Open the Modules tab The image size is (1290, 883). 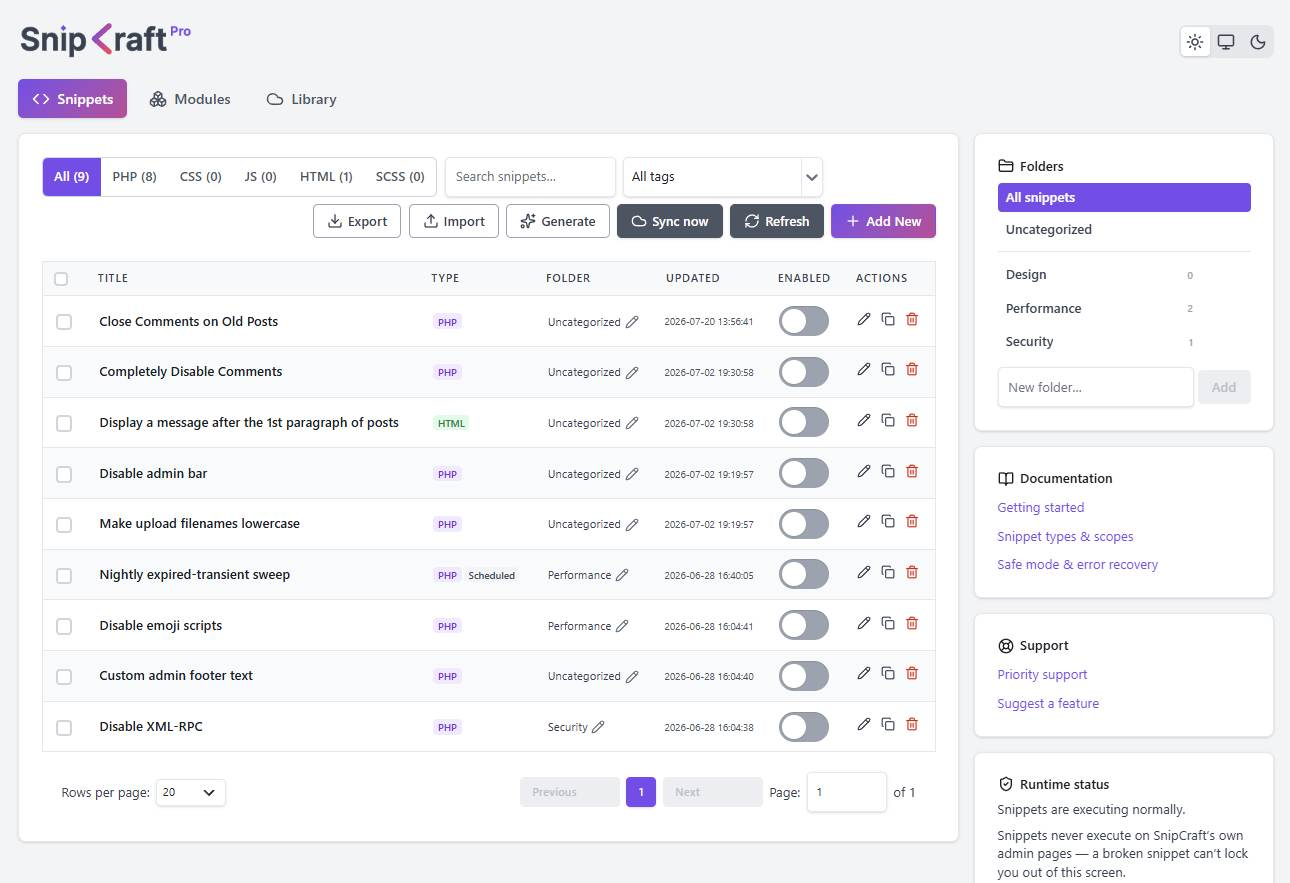[x=190, y=99]
